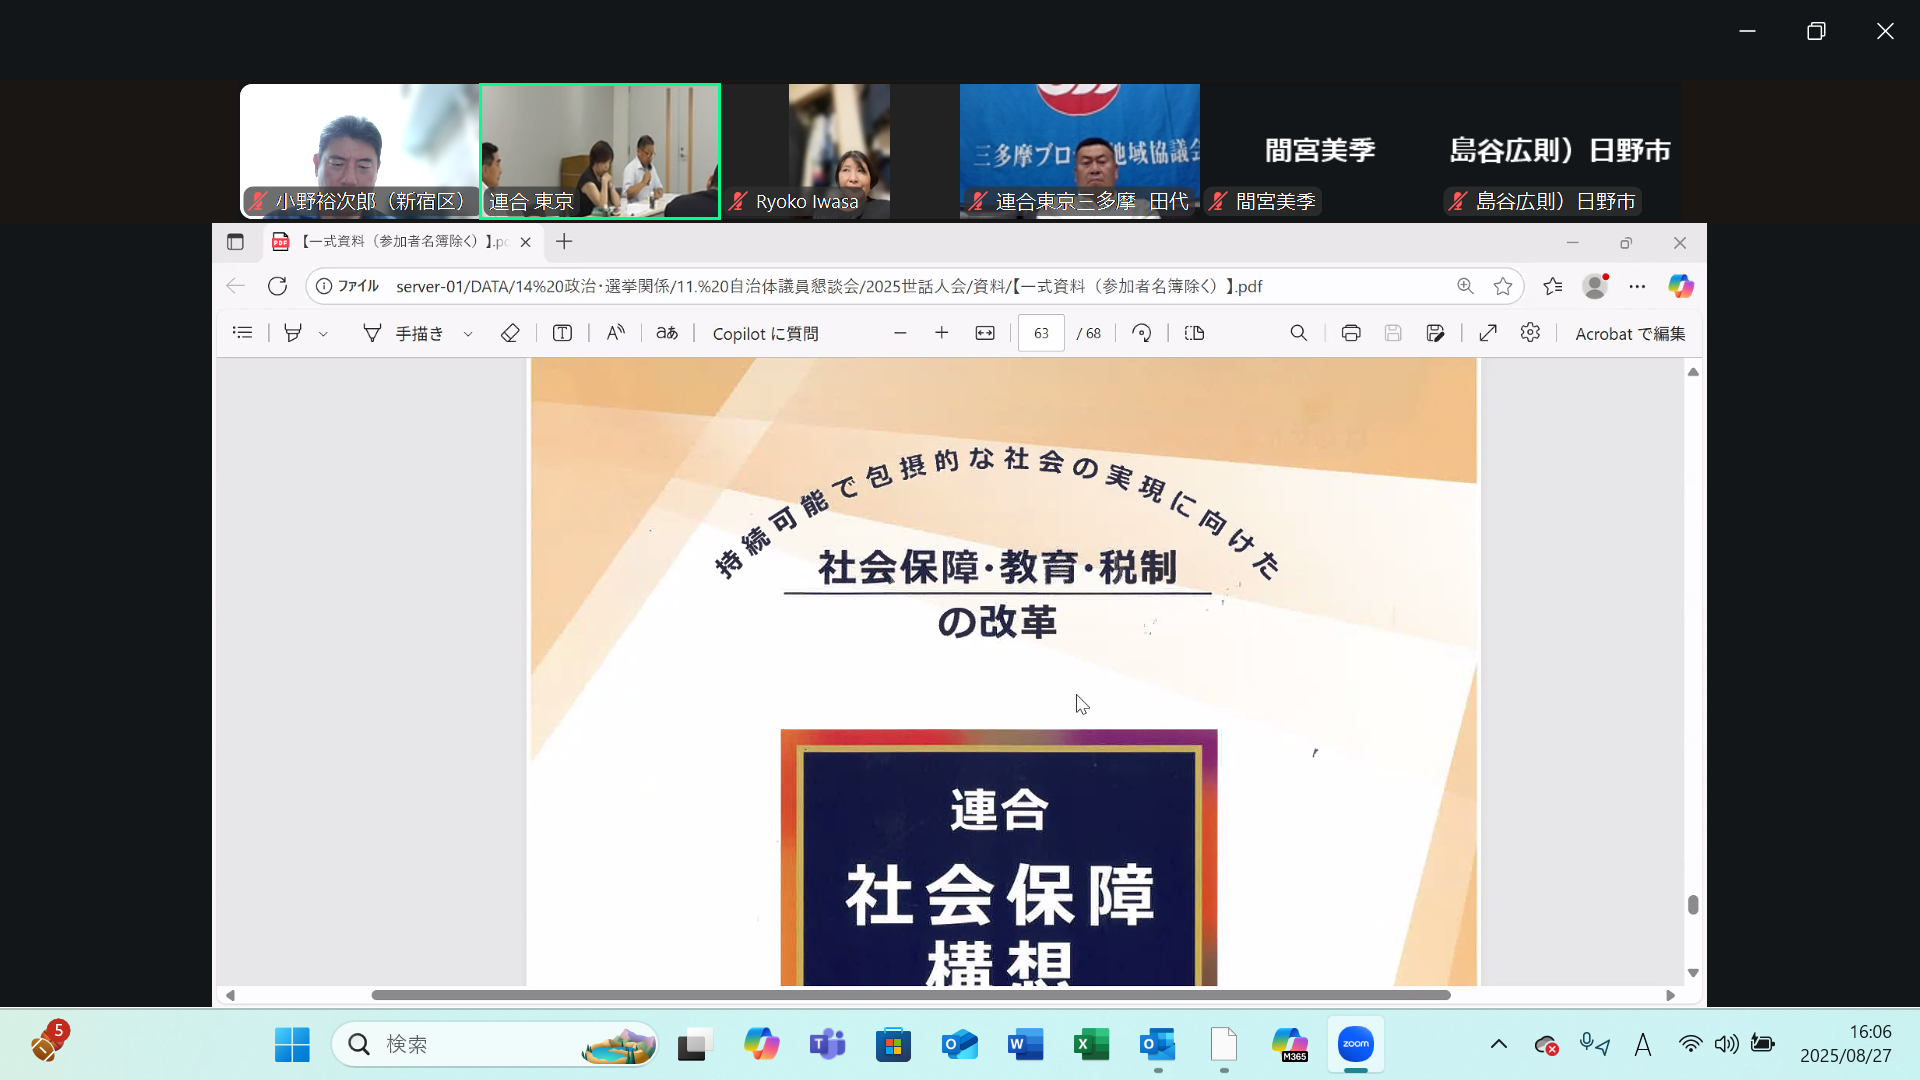Click the zoom magnifier in address bar
1920x1080 pixels.
pos(1465,286)
